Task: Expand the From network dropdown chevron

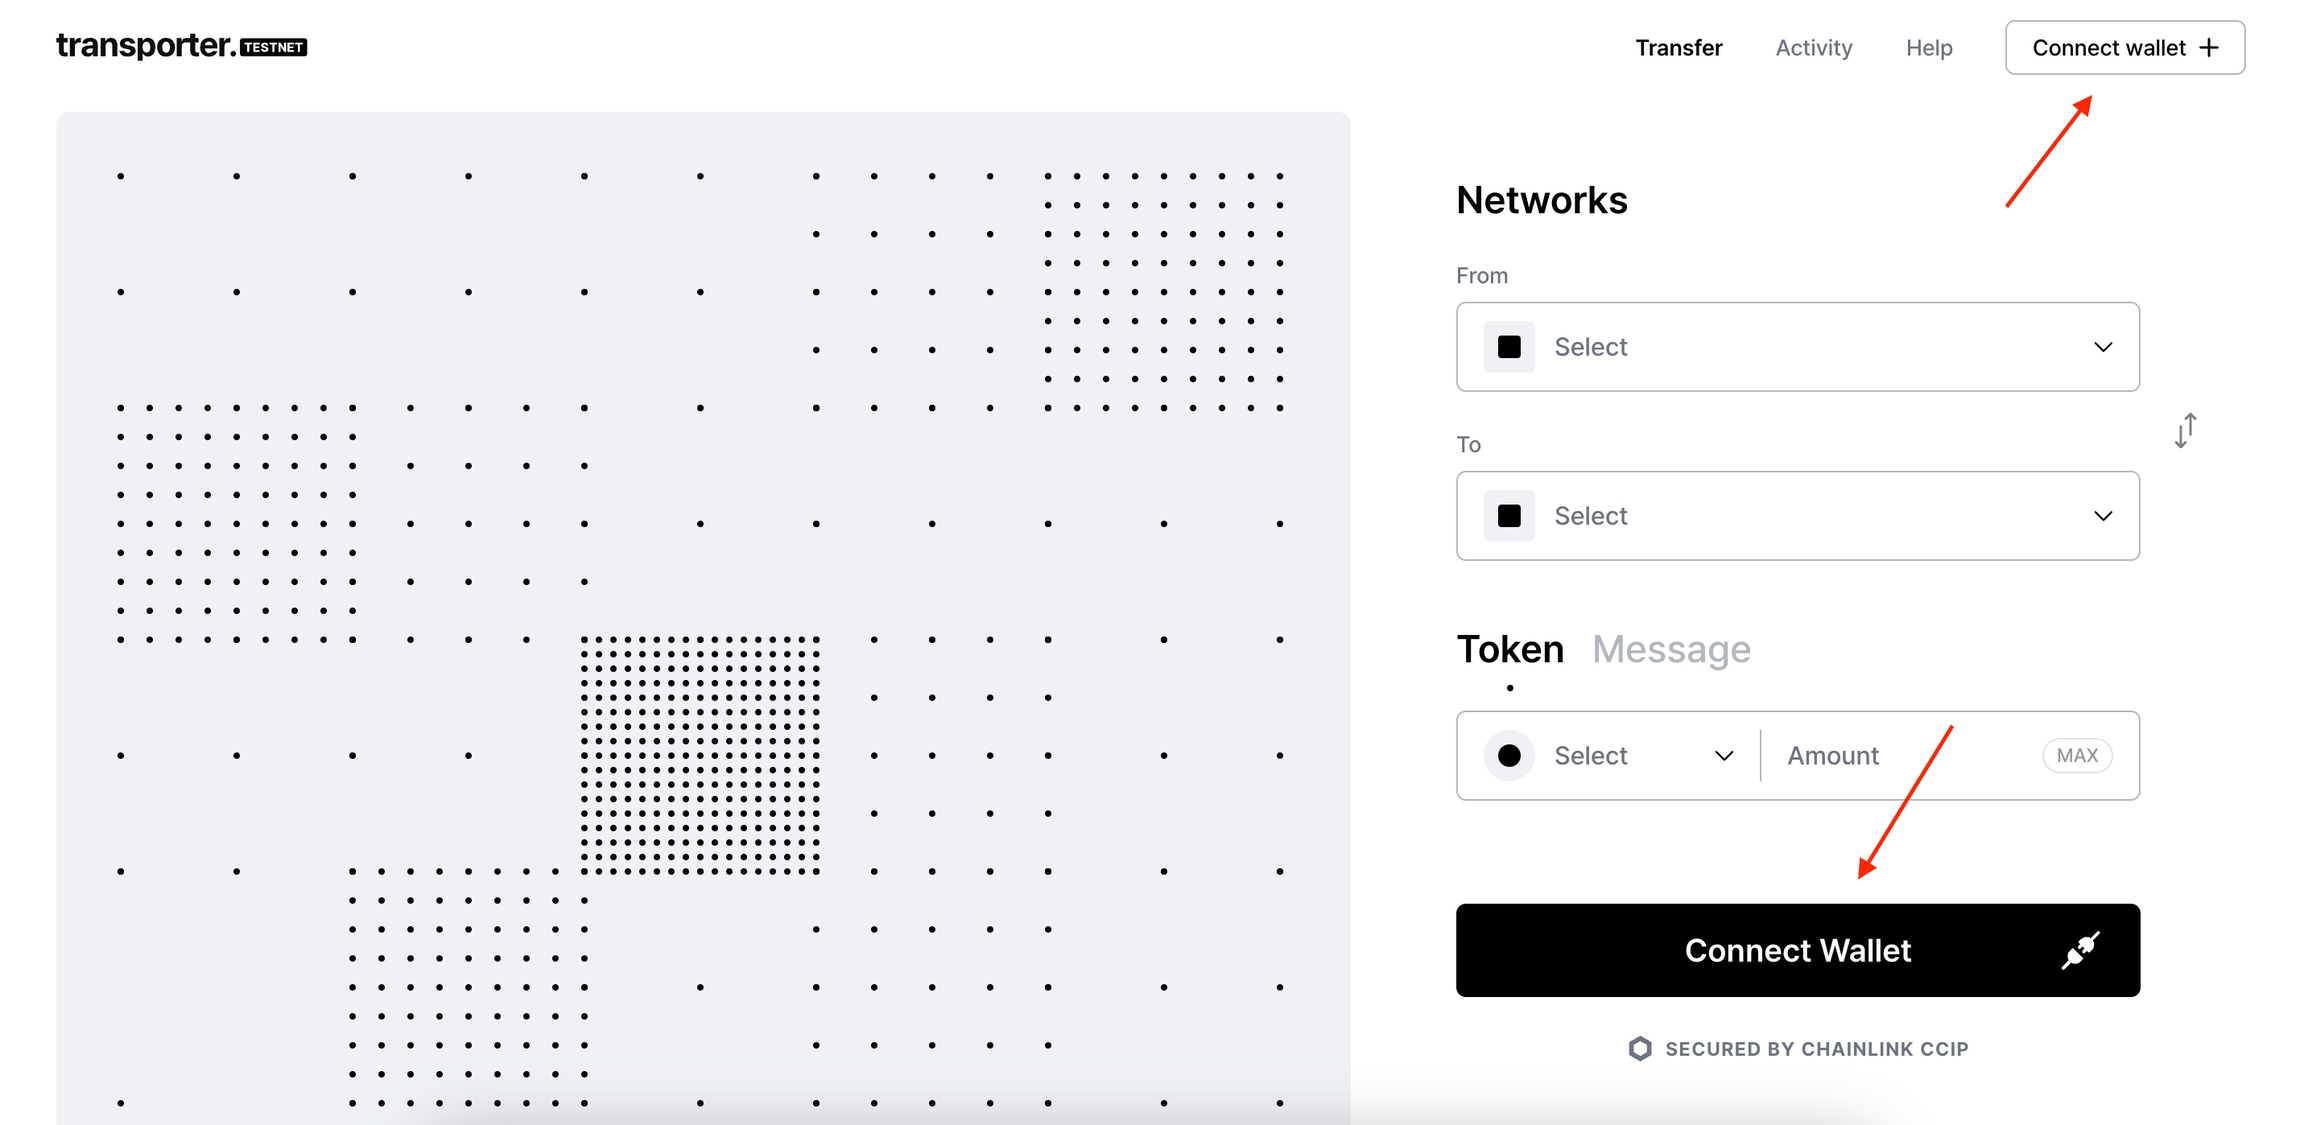Action: (x=2103, y=347)
